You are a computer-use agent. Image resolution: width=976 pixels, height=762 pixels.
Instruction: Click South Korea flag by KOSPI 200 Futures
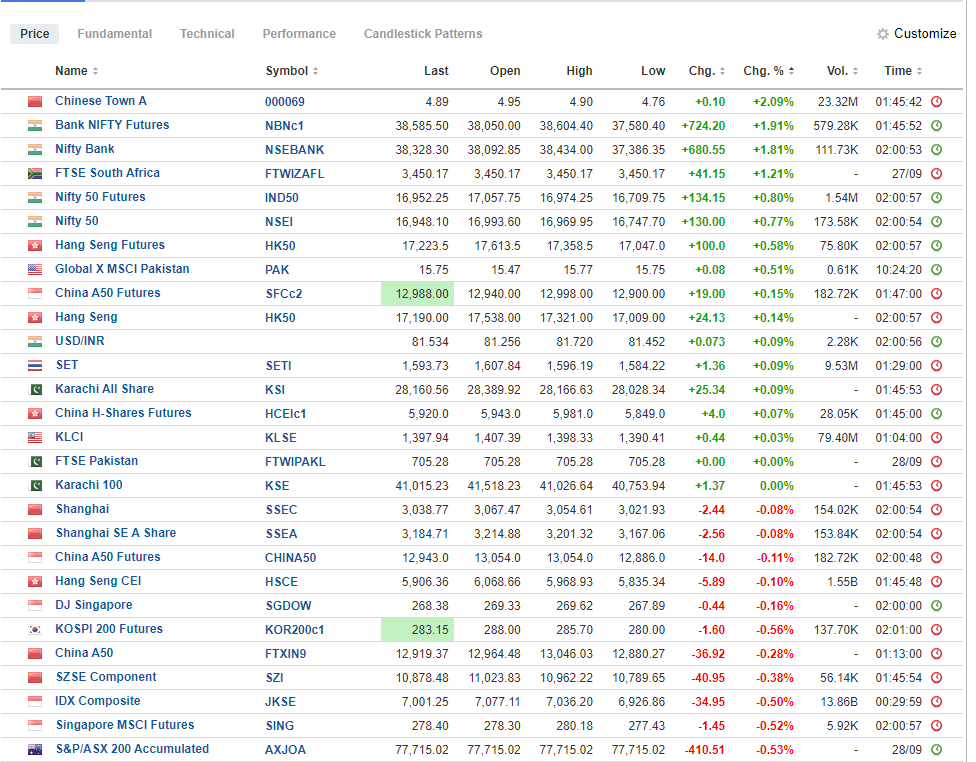(x=35, y=630)
